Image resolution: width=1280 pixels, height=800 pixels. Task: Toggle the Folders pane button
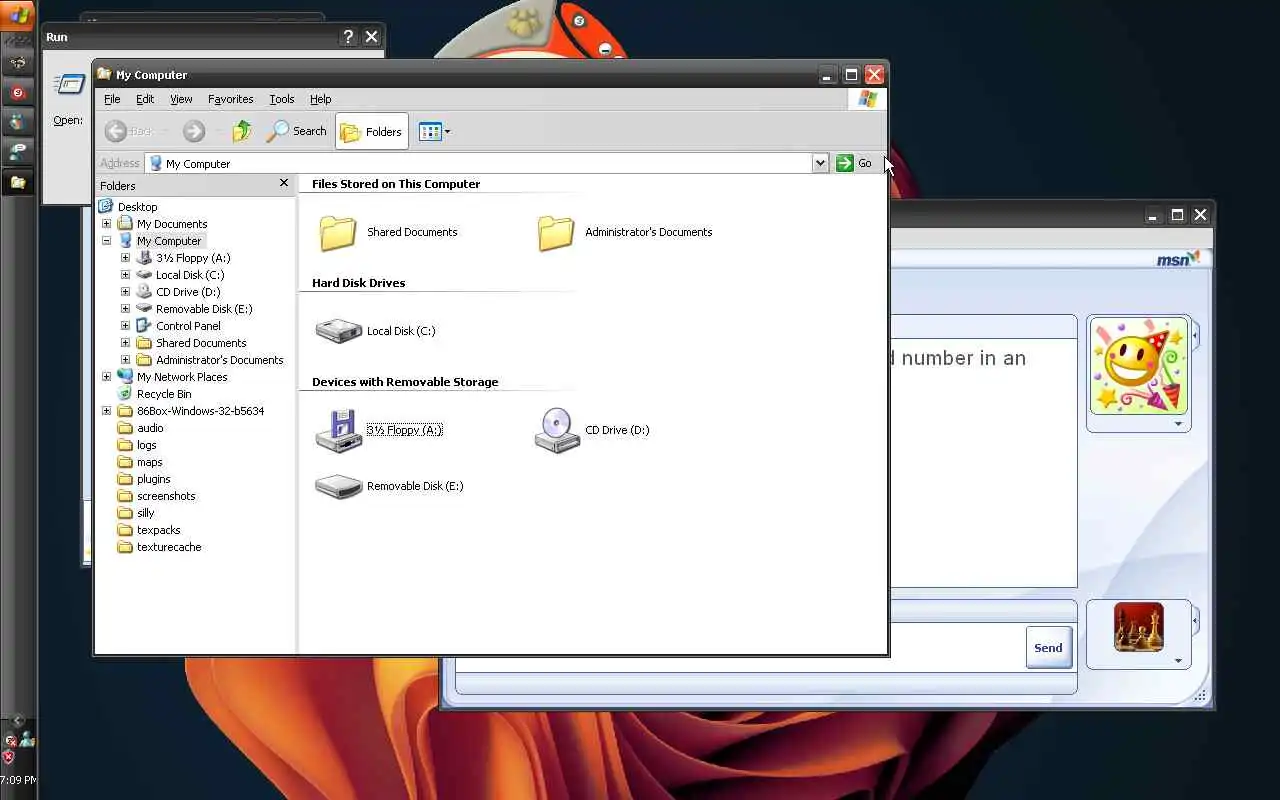(371, 131)
